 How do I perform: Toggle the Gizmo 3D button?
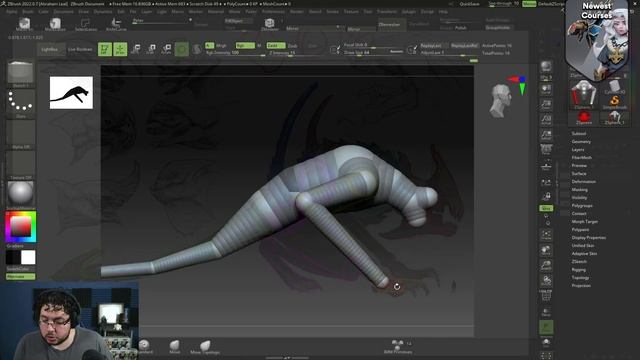(182, 49)
